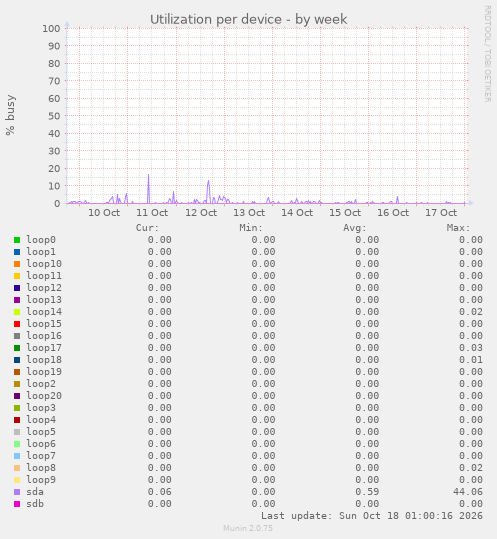
Task: Click the Avg: column header
Action: [355, 228]
